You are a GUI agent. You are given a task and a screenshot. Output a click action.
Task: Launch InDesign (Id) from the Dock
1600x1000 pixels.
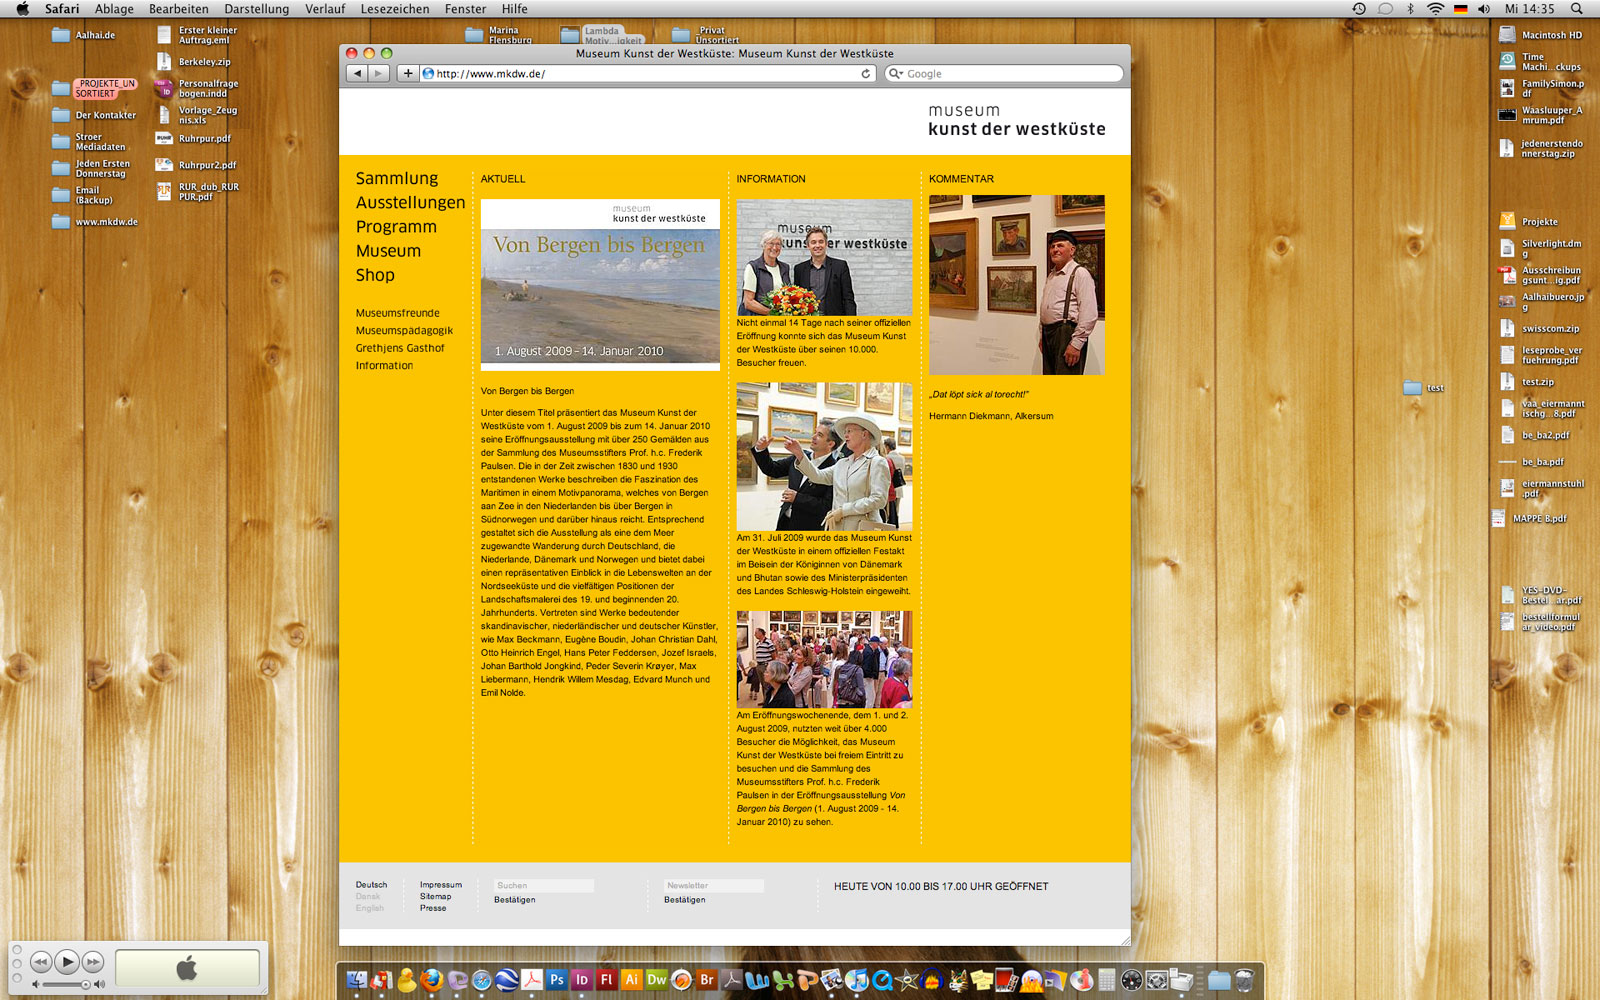[x=582, y=980]
